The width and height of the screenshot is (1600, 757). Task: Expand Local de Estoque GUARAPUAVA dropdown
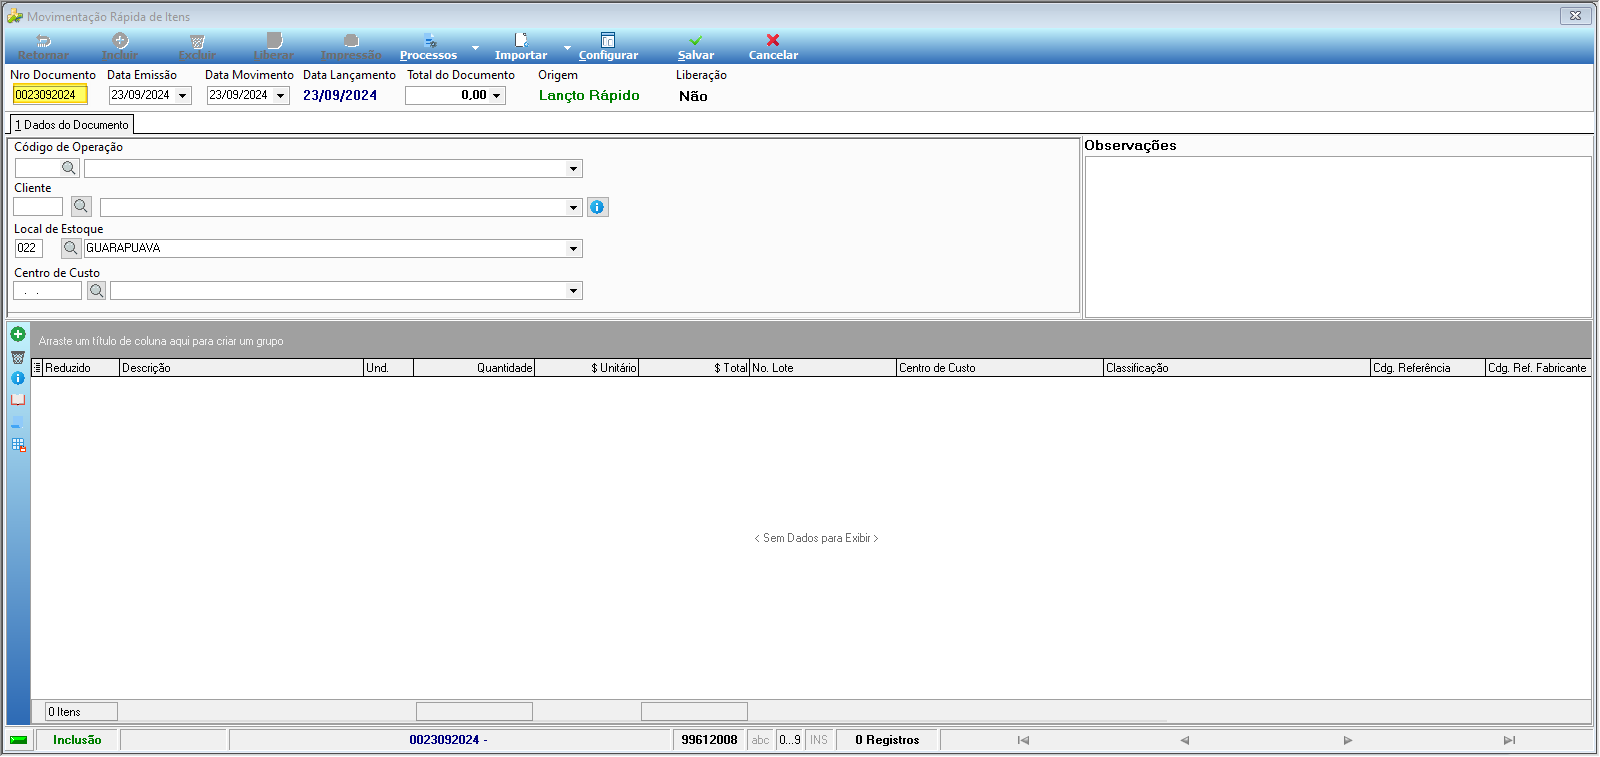pos(574,249)
